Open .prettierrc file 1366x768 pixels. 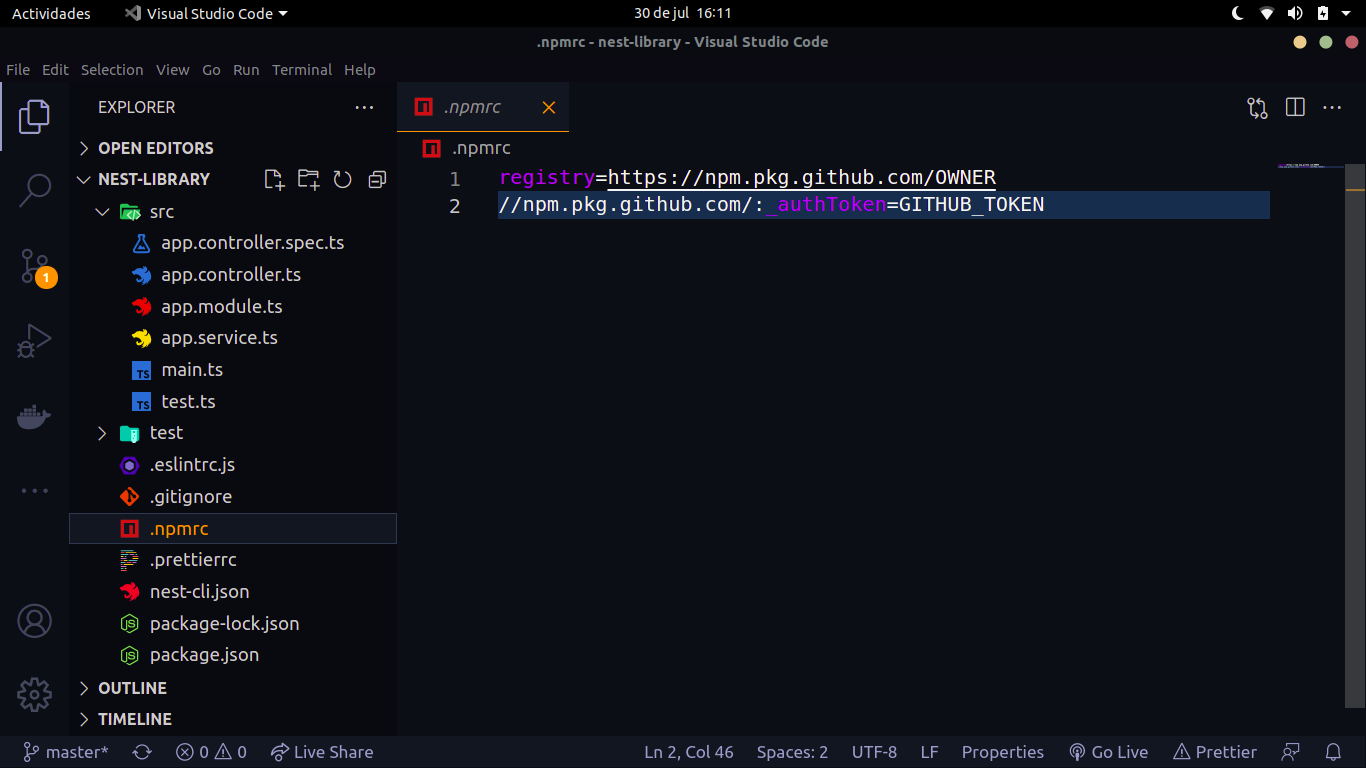(233, 560)
